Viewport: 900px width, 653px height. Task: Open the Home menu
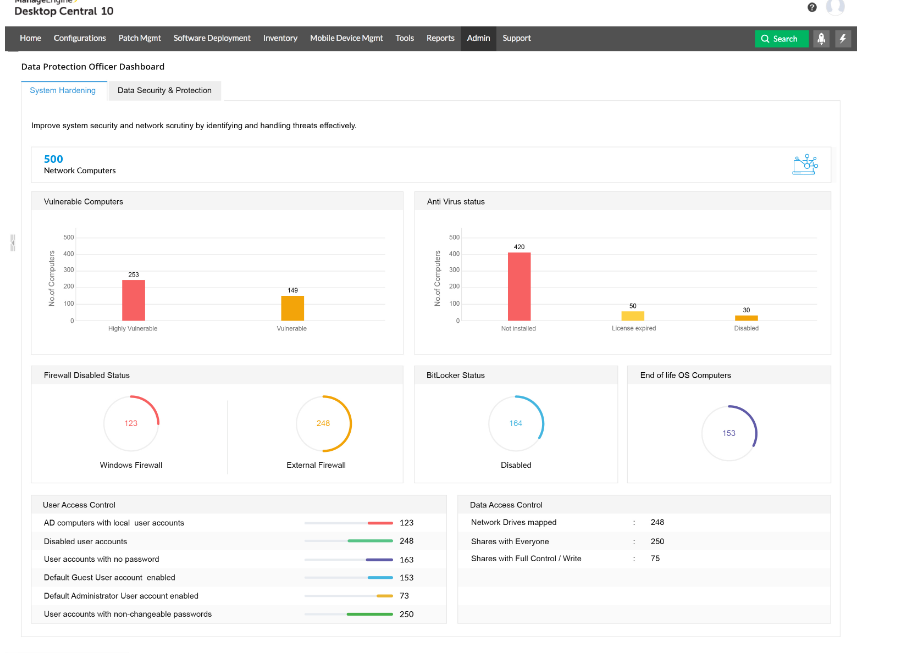[30, 38]
